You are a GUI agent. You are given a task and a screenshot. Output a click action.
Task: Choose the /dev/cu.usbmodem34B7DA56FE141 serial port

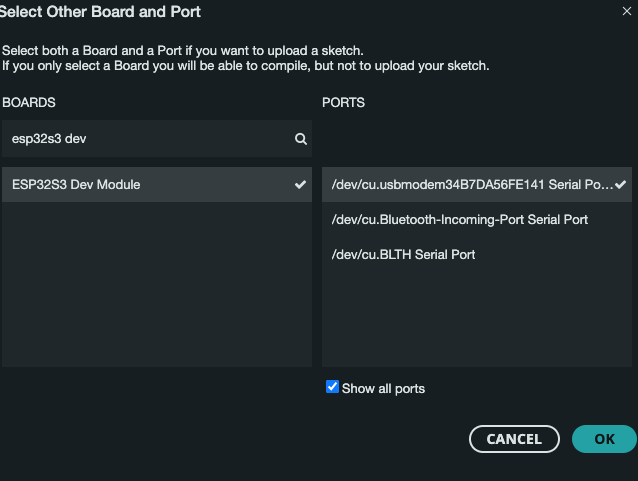(x=468, y=185)
